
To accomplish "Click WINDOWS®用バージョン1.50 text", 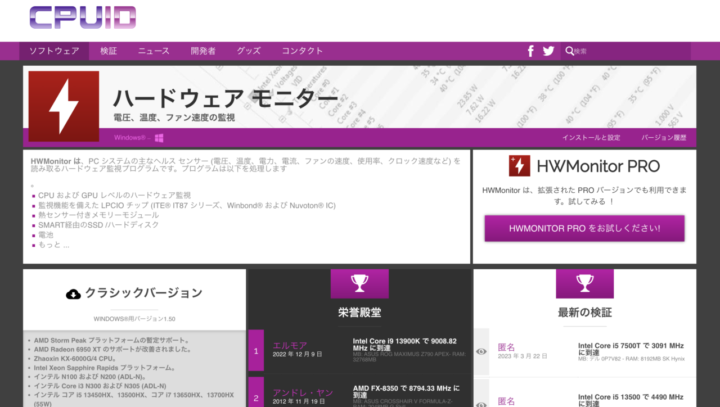I will point(135,319).
